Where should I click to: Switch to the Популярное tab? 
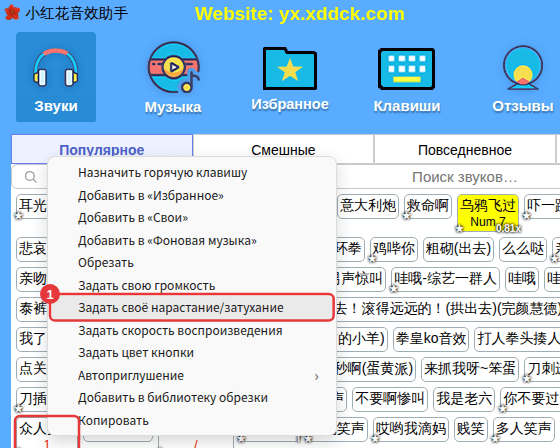(102, 149)
